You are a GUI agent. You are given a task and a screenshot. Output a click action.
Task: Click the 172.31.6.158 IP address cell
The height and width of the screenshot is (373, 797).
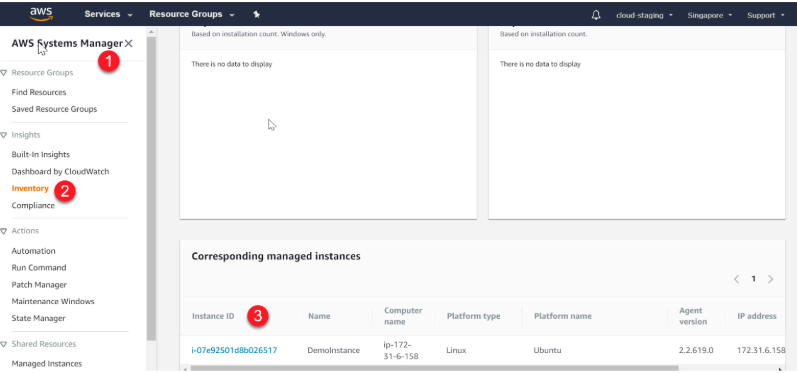click(x=761, y=350)
